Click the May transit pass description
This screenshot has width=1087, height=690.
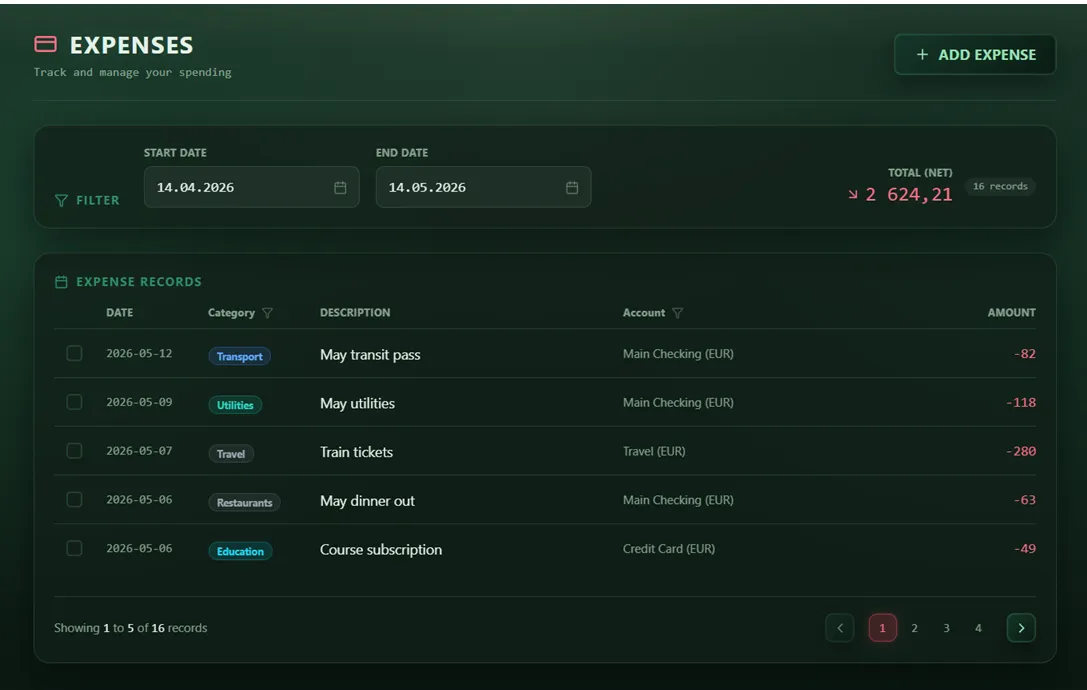370,355
